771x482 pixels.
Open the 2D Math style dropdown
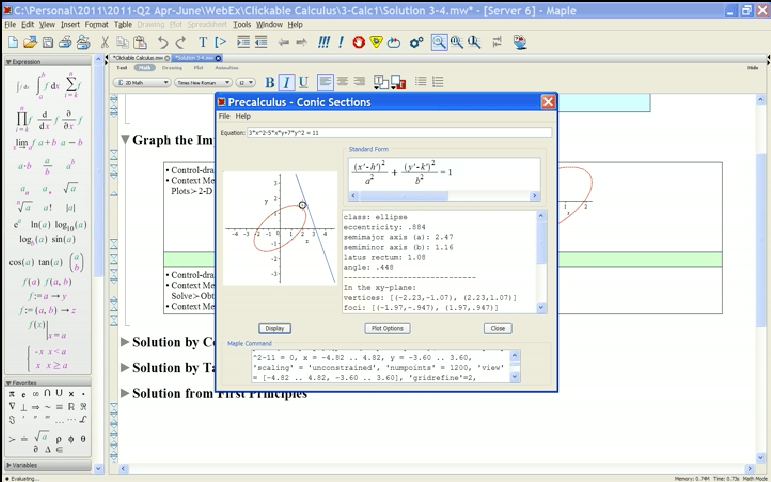pyautogui.click(x=142, y=83)
